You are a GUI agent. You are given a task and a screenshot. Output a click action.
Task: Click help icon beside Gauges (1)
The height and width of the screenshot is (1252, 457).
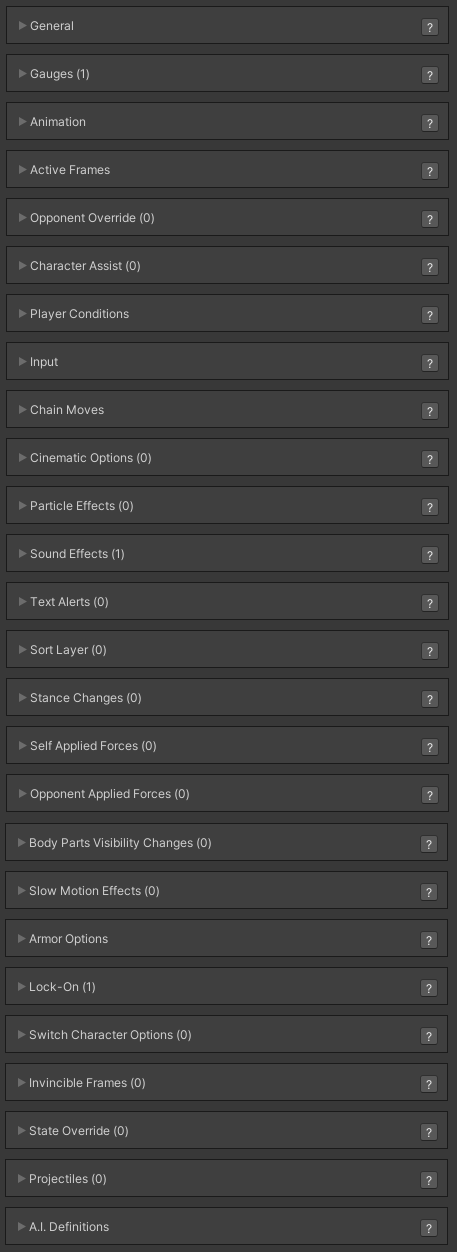pyautogui.click(x=430, y=75)
